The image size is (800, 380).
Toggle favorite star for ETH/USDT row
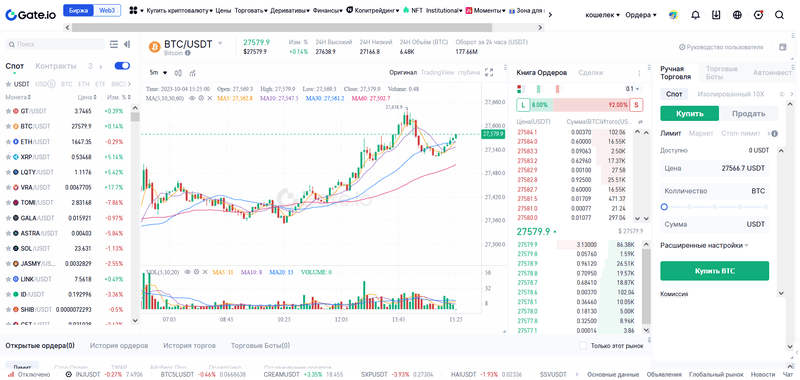tap(8, 141)
